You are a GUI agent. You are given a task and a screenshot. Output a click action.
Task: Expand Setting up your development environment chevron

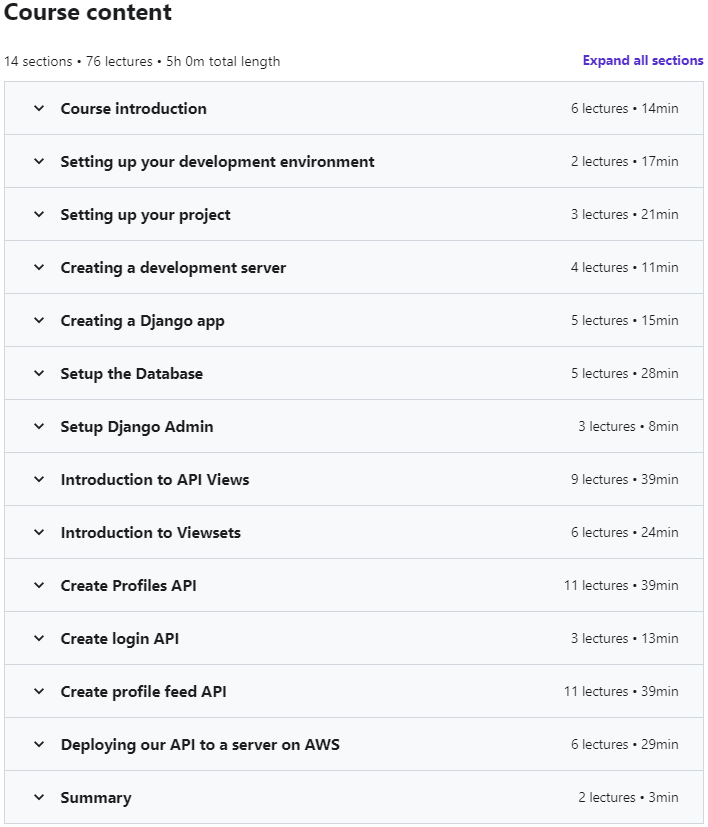pyautogui.click(x=39, y=161)
